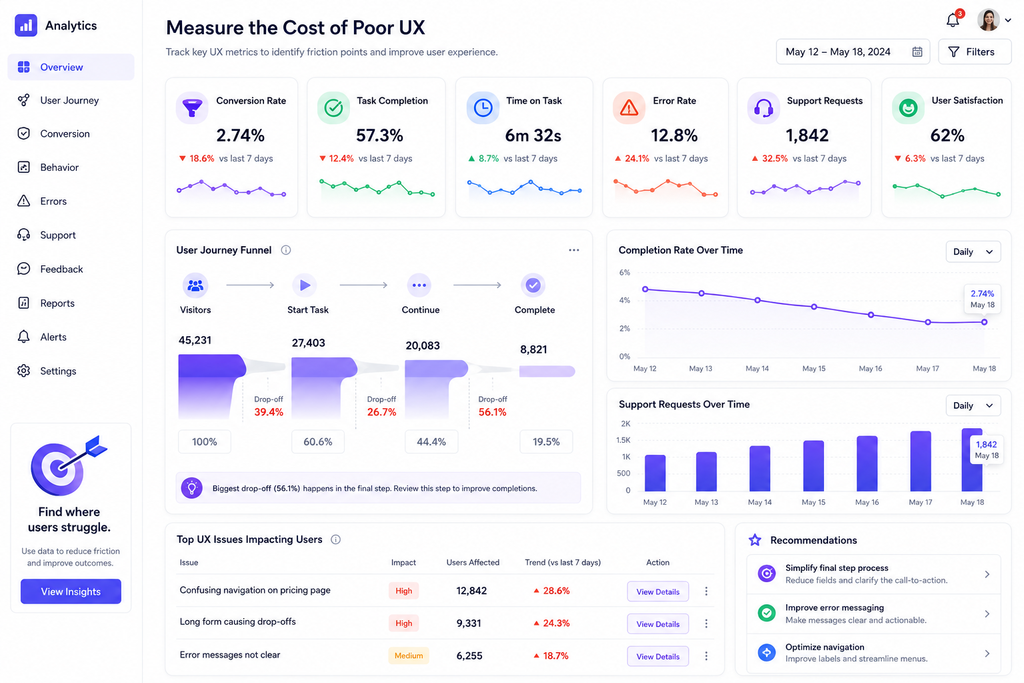Click the Trend (vs last 7 days) column header
This screenshot has width=1024, height=683.
click(563, 562)
